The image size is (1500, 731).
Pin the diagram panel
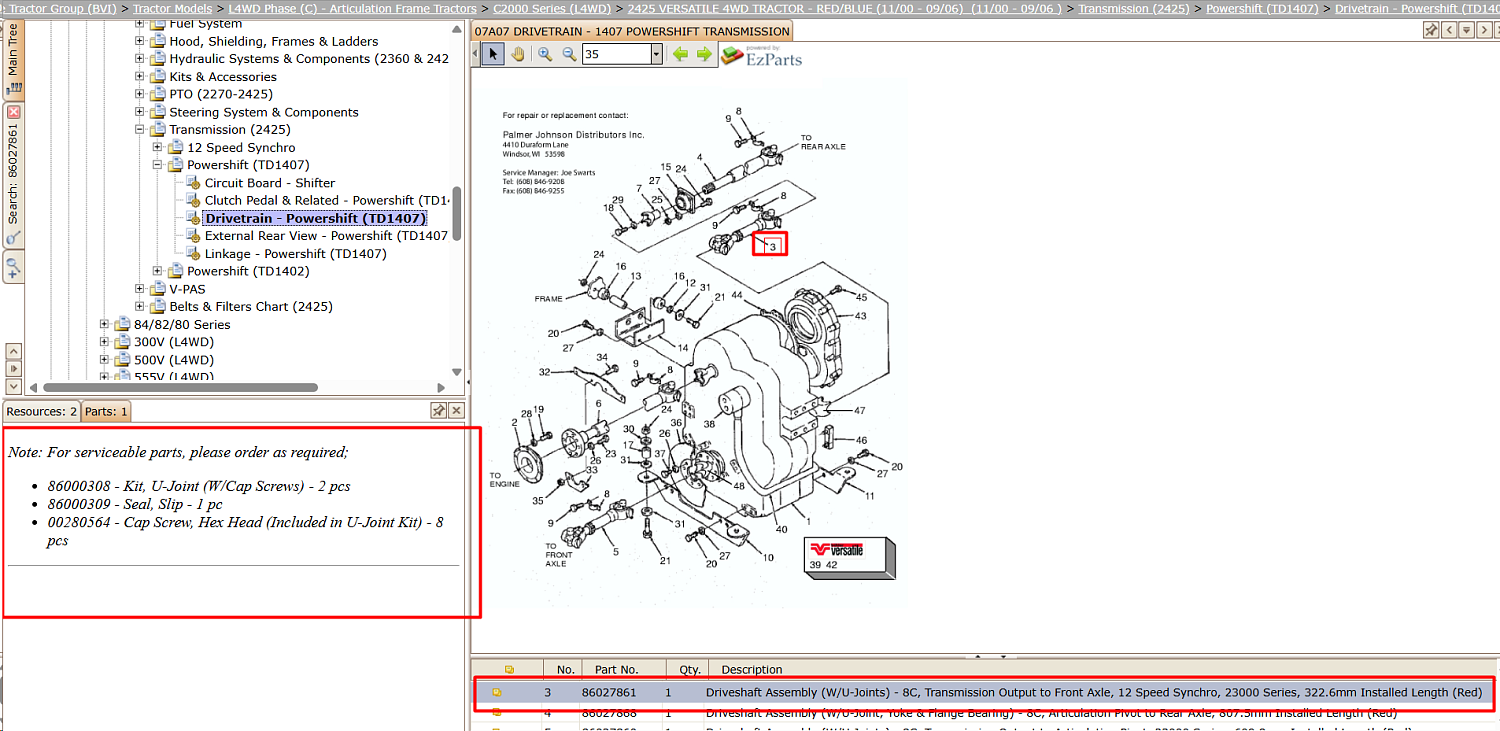(x=1433, y=31)
